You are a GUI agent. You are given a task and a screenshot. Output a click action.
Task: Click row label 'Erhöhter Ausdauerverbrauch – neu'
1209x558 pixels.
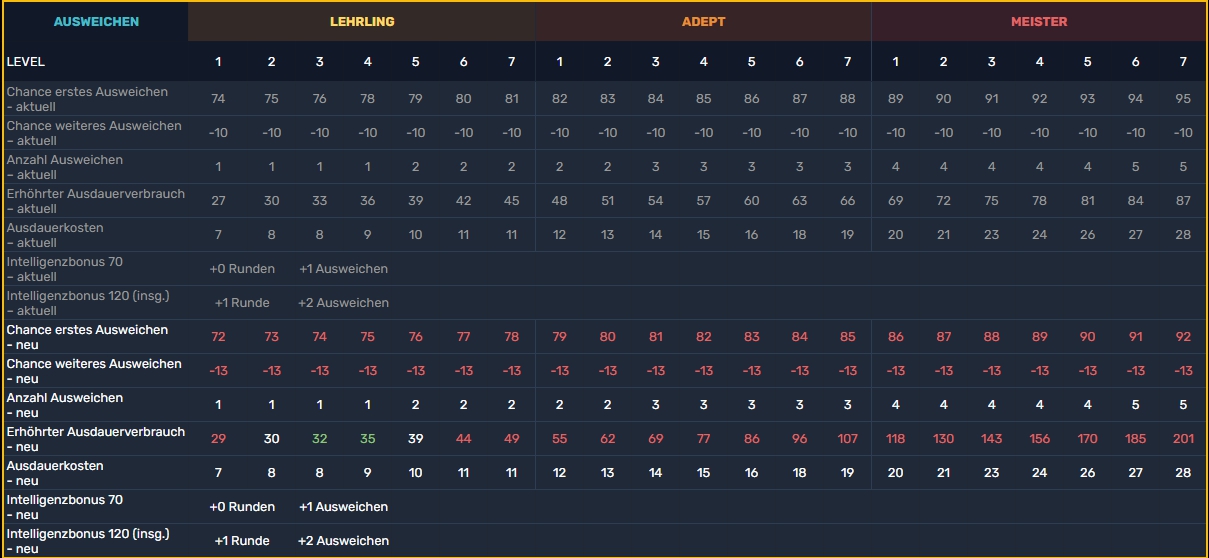pyautogui.click(x=96, y=439)
